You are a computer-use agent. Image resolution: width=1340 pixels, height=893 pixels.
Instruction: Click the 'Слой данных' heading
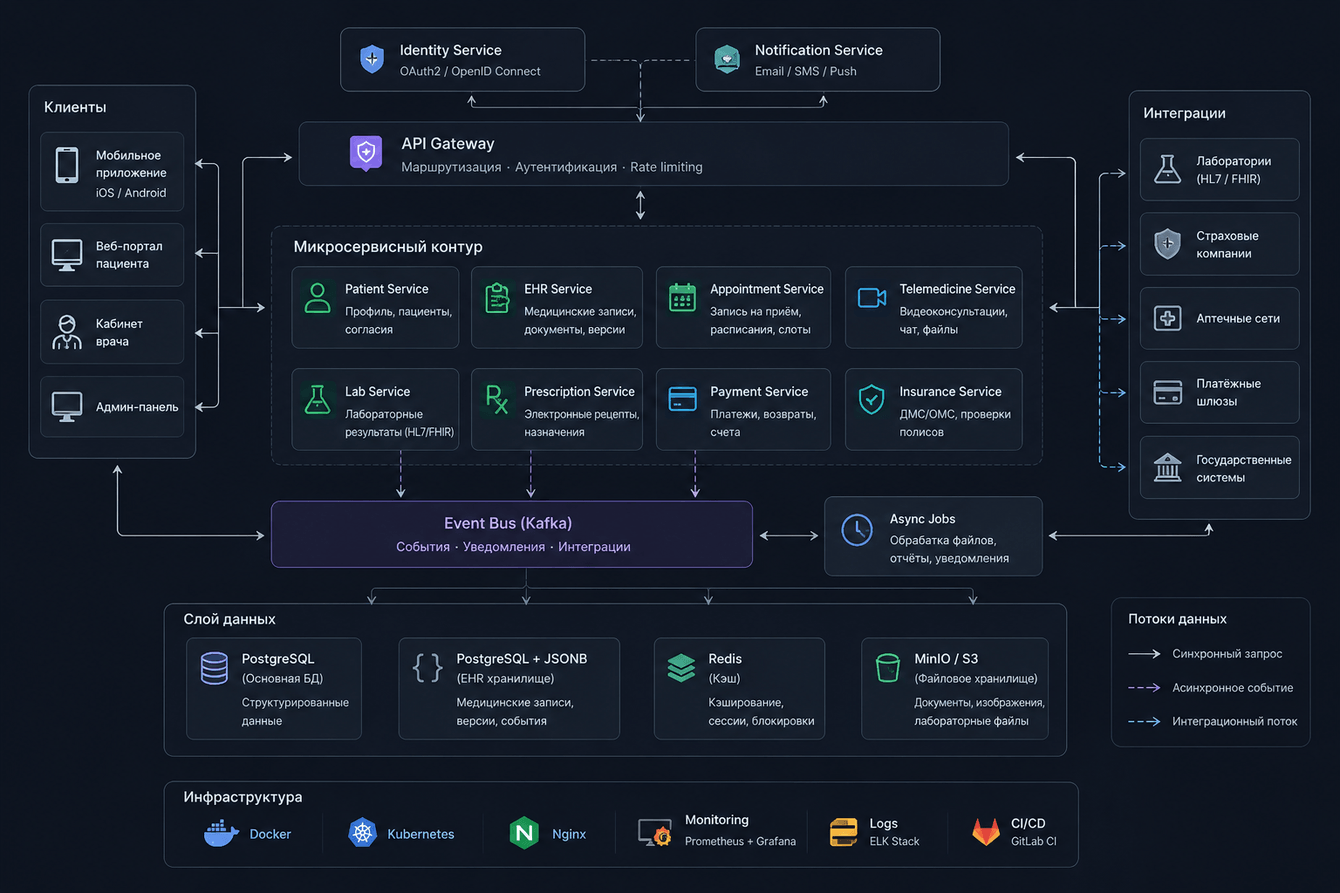(x=230, y=619)
